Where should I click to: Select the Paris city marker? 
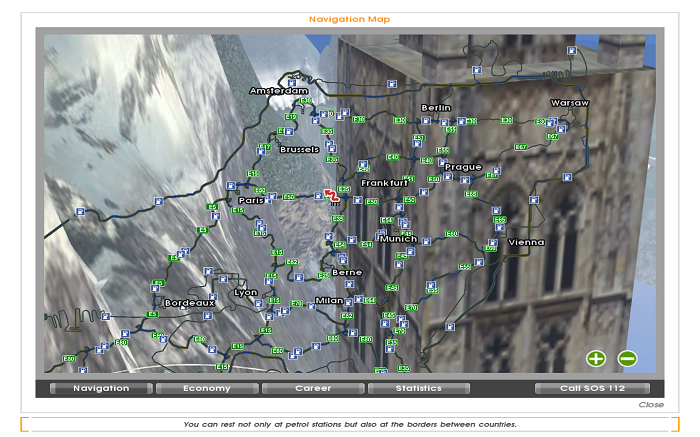(x=250, y=200)
